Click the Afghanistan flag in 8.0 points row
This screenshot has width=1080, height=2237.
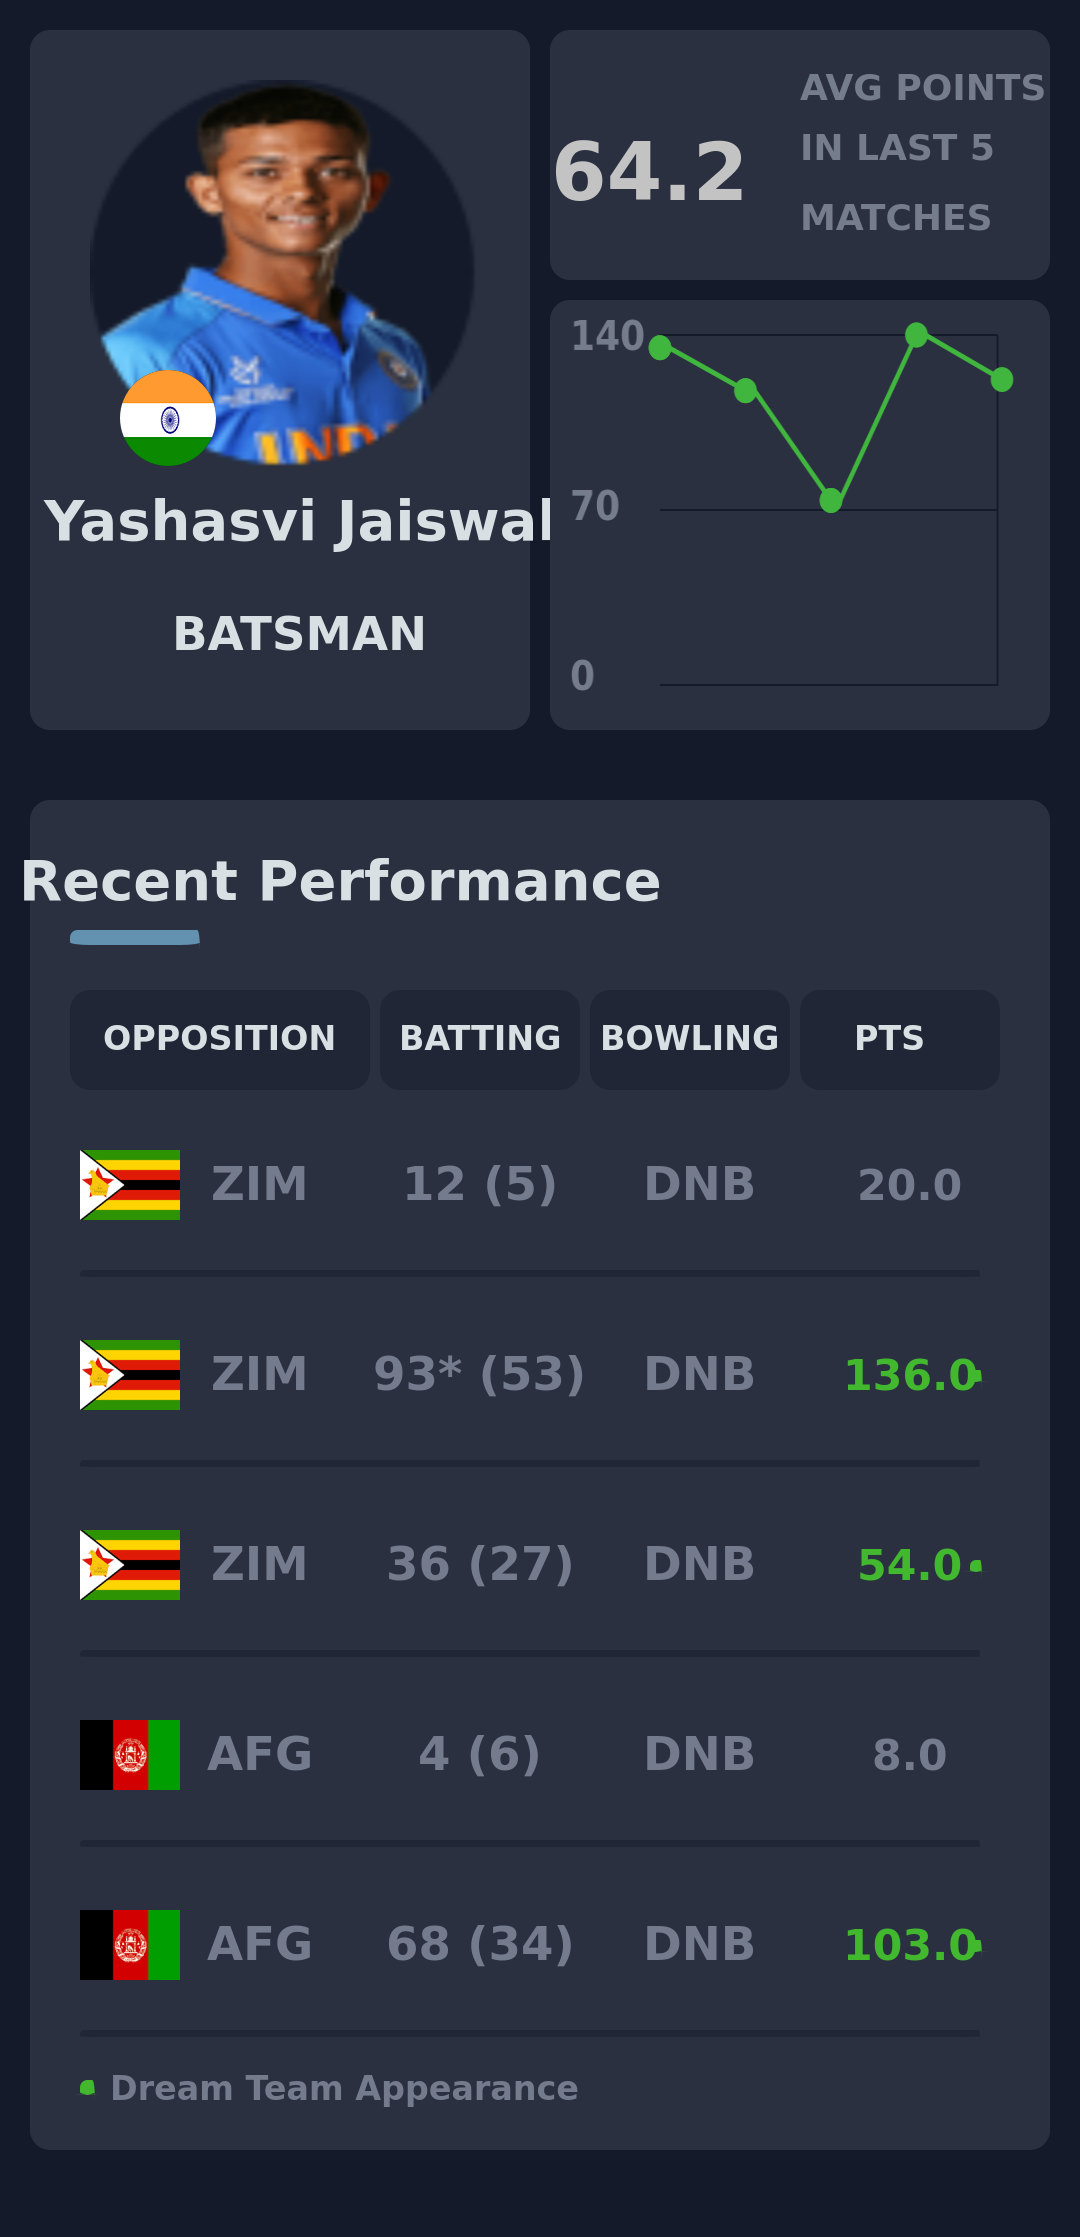click(x=130, y=1755)
